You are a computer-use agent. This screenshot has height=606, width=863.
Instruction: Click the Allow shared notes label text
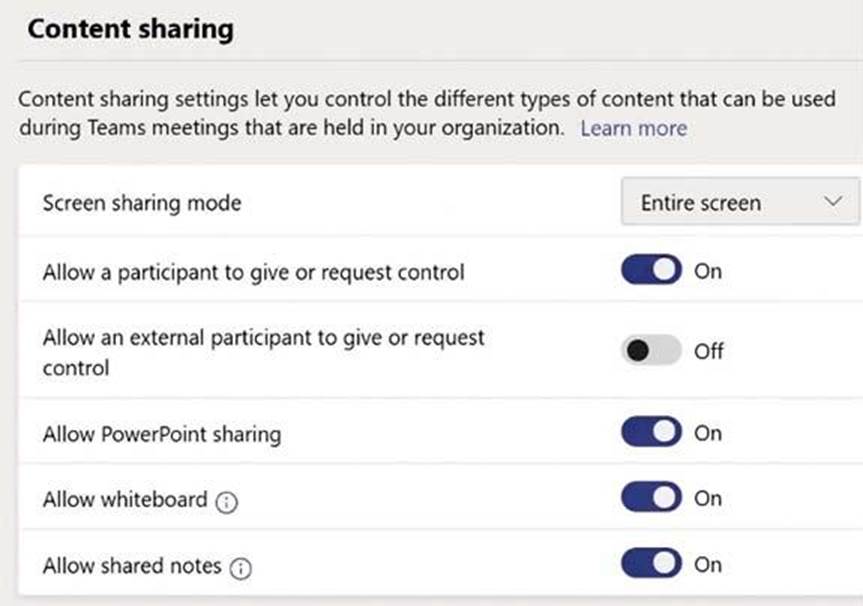coord(132,566)
